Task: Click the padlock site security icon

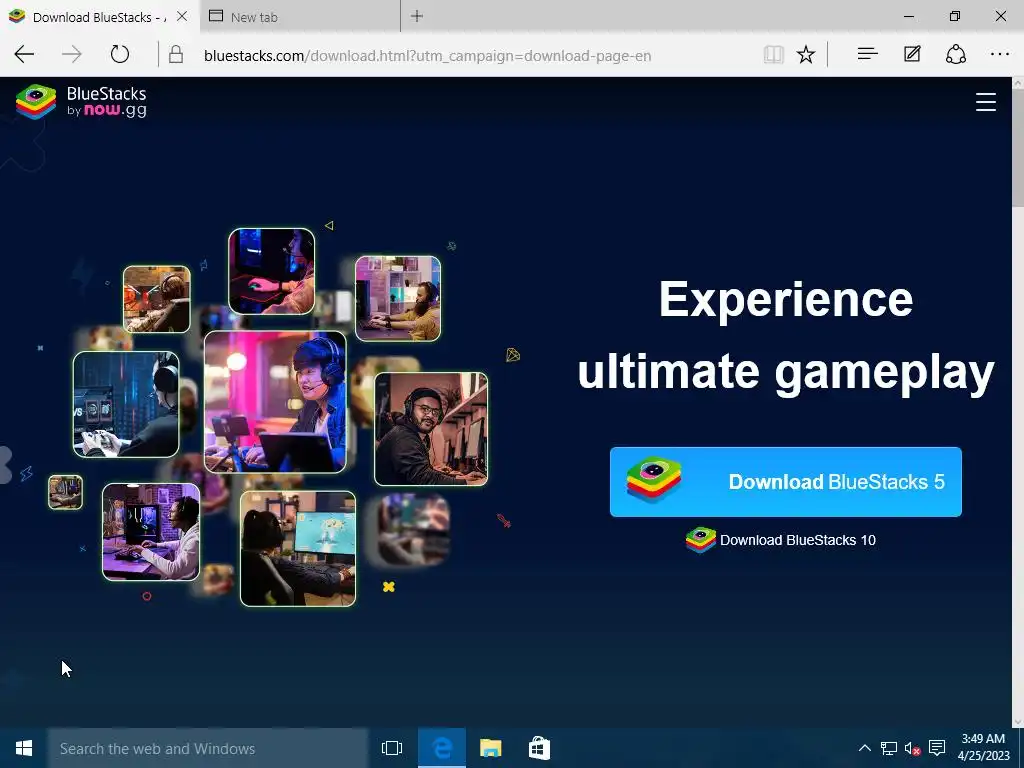Action: pos(176,55)
